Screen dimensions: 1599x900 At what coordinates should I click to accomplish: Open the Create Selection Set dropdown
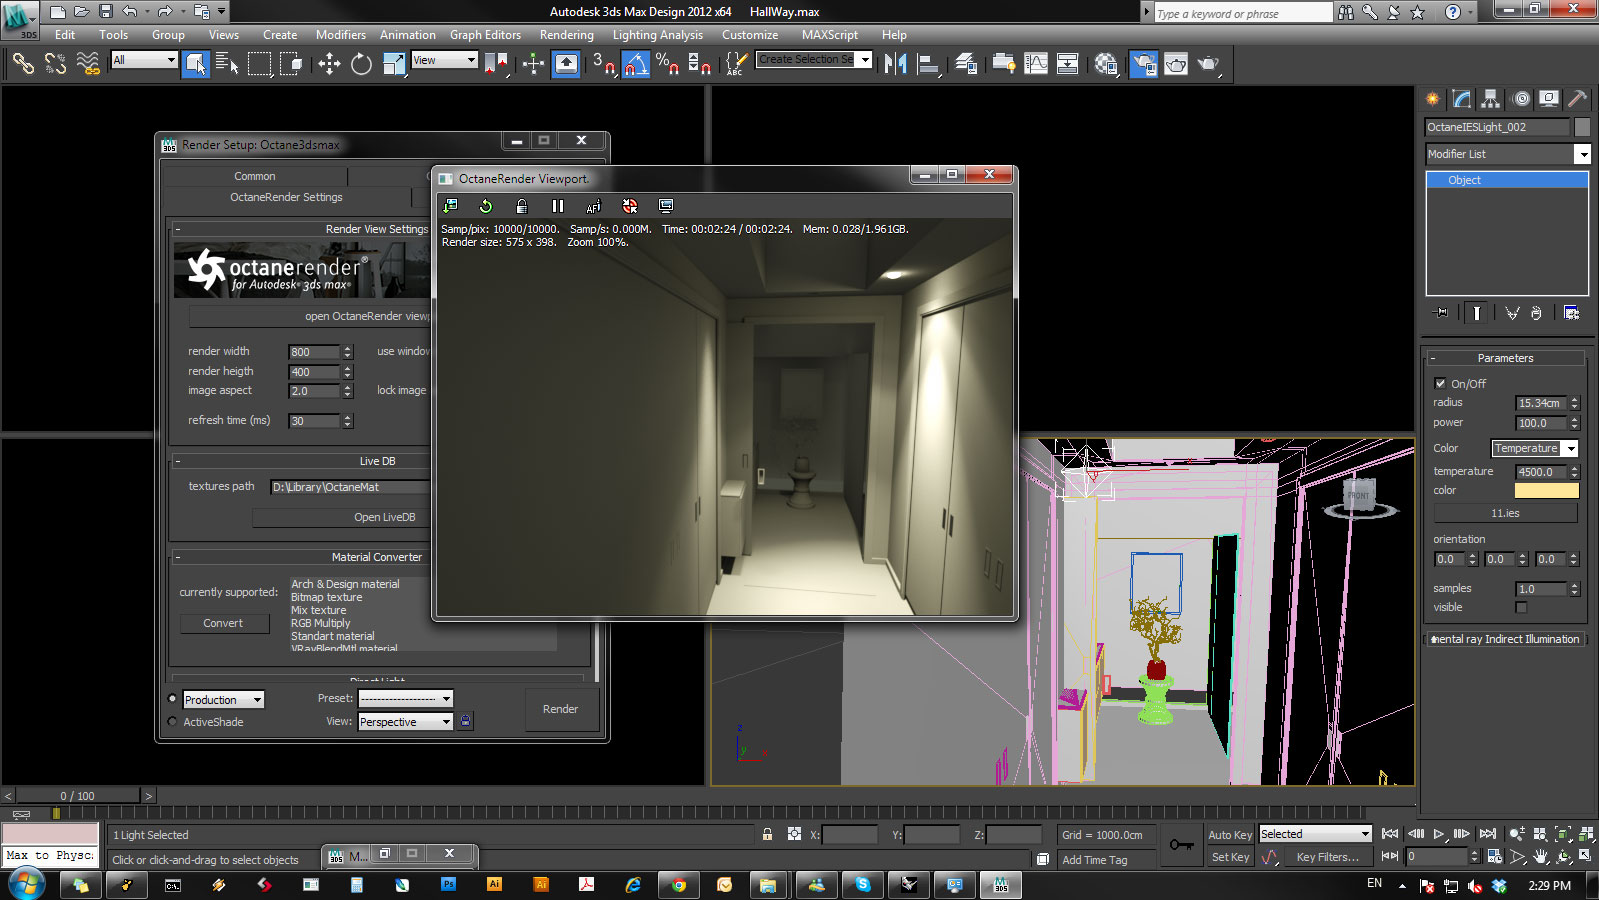pos(814,59)
